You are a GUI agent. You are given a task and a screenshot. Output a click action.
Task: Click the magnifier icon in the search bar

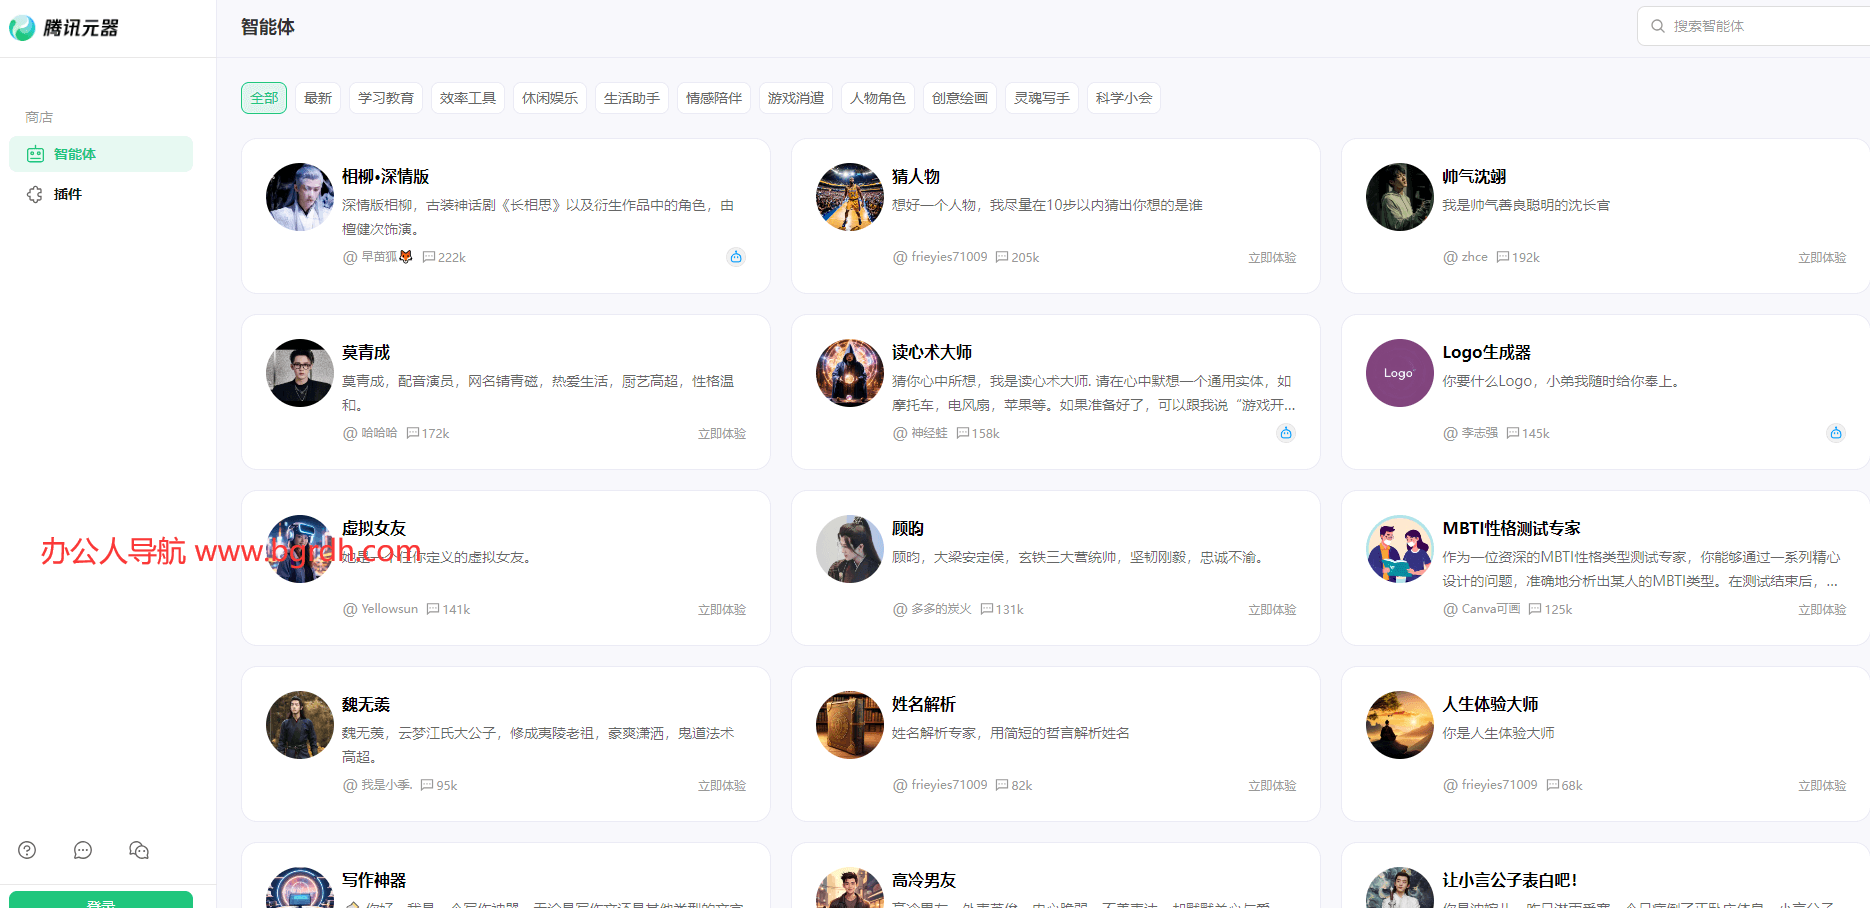[x=1658, y=25]
